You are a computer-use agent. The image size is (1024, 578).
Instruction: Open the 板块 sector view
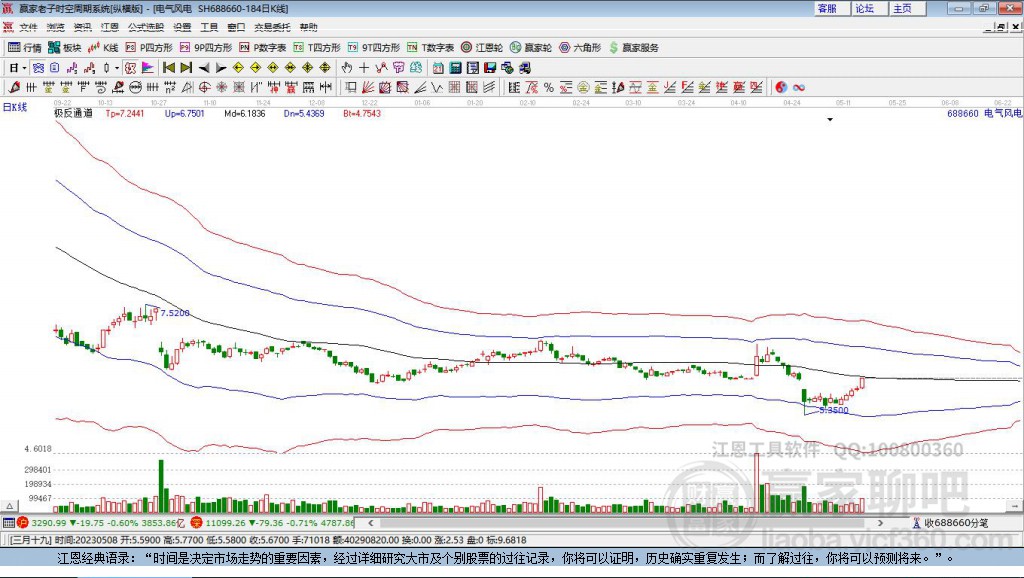click(x=65, y=47)
